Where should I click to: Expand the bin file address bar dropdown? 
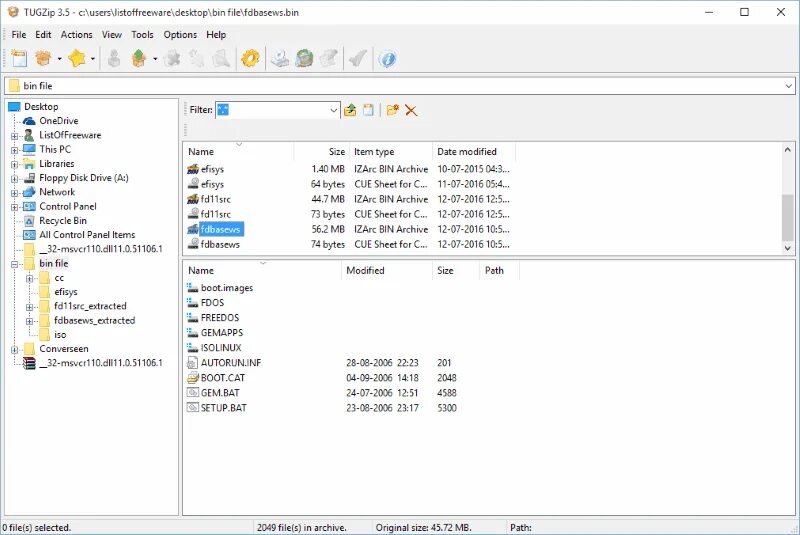point(789,86)
